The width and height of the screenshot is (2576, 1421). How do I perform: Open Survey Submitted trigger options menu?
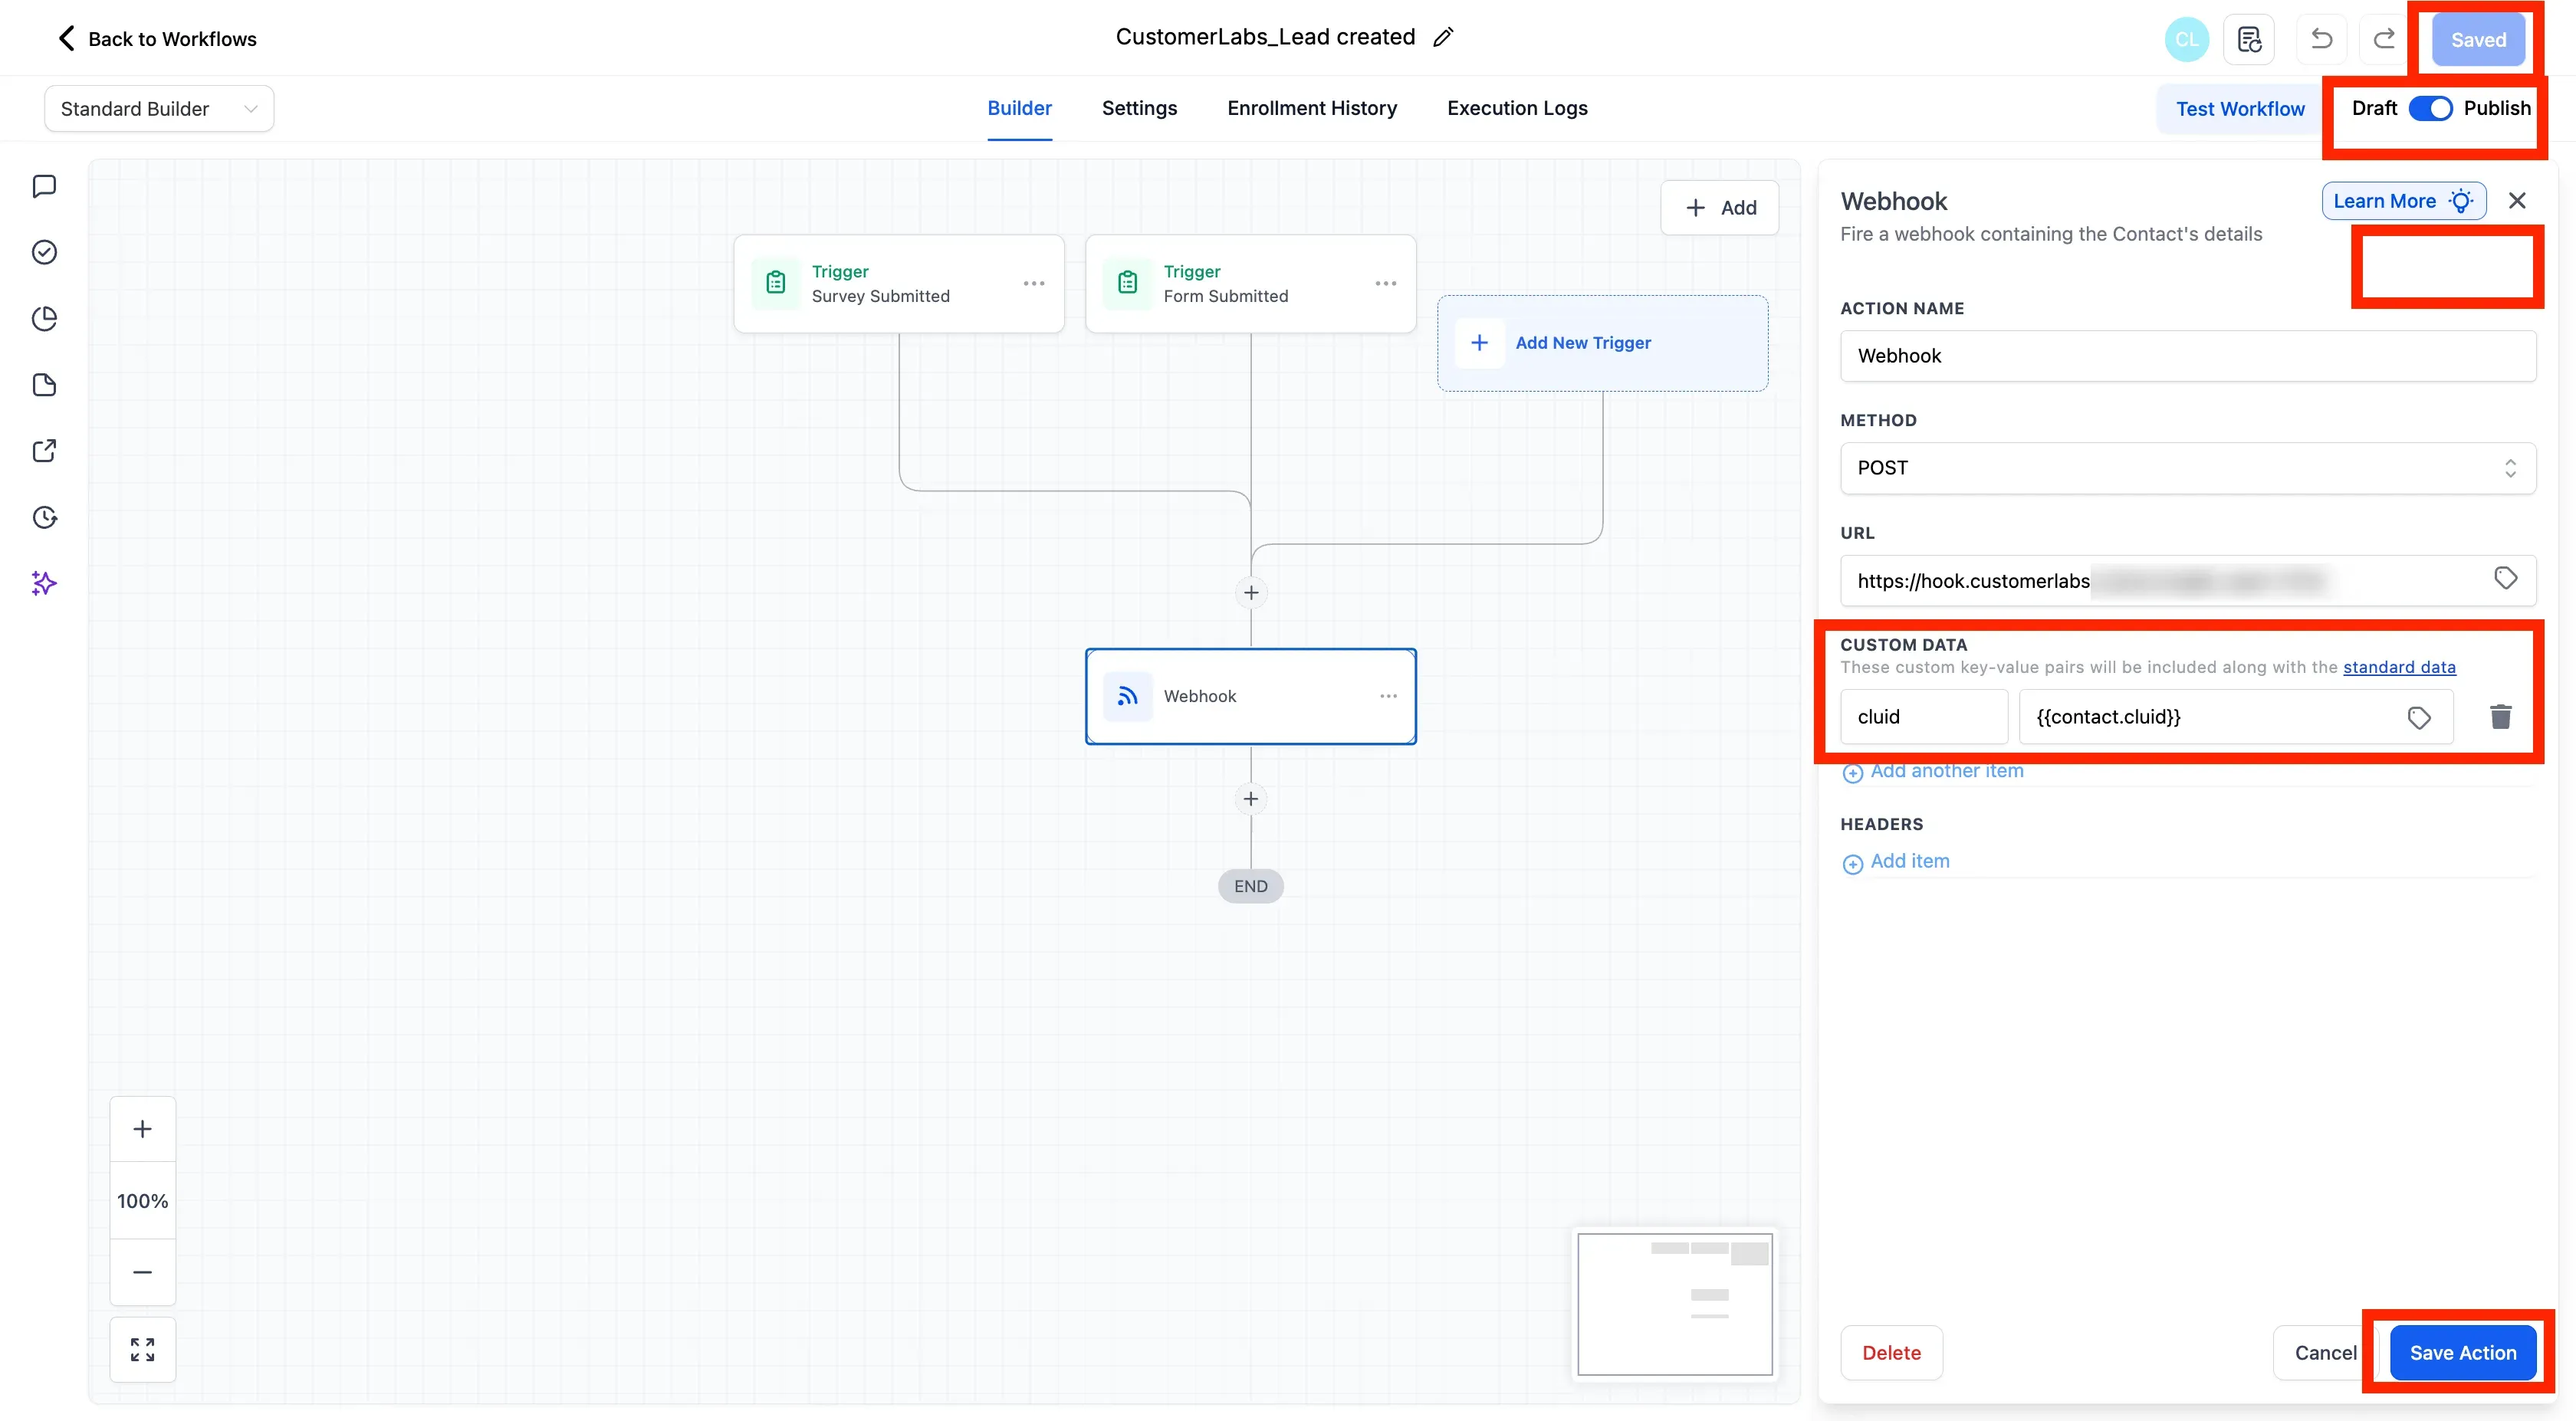click(x=1034, y=283)
